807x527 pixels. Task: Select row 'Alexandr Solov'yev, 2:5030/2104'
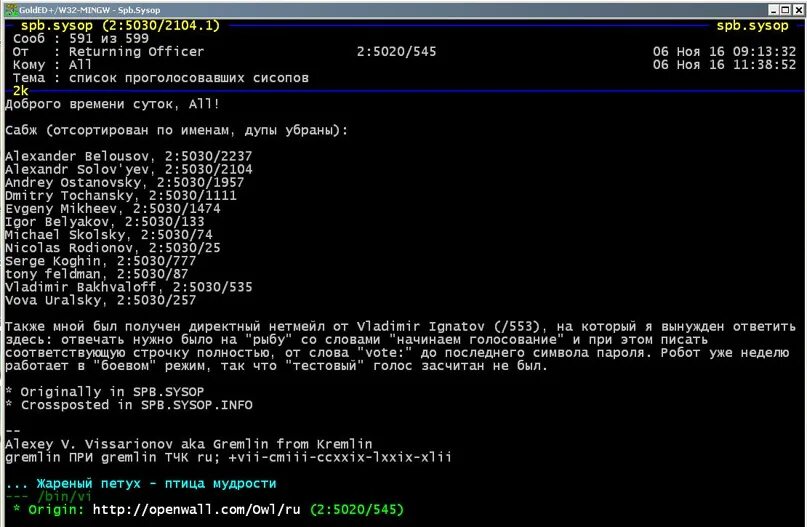click(129, 169)
